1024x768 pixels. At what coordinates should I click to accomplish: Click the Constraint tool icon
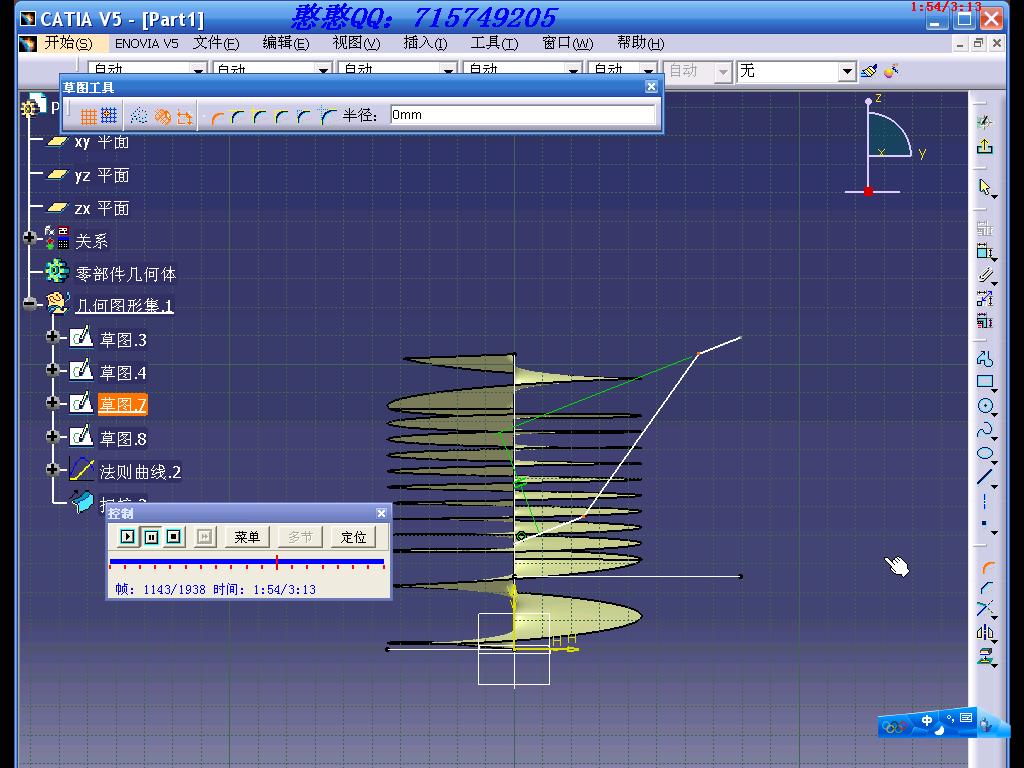click(x=985, y=251)
